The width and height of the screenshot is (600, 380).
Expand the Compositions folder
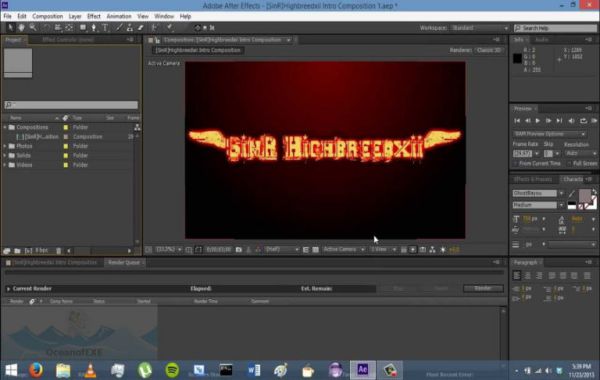click(5, 127)
